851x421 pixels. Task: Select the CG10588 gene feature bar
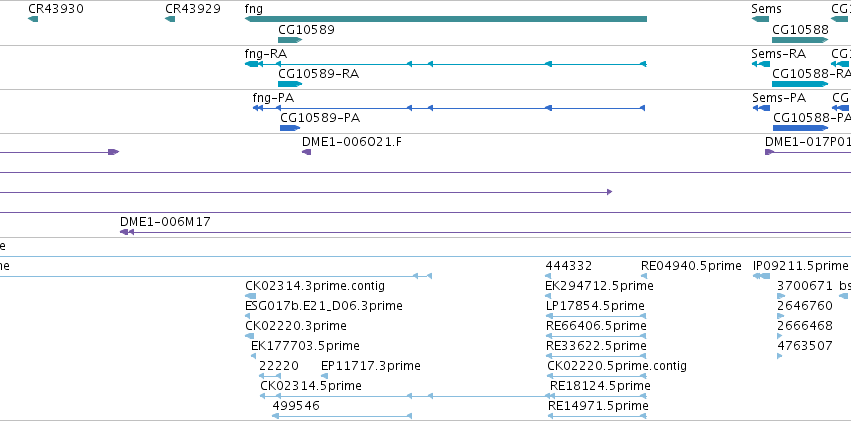800,40
